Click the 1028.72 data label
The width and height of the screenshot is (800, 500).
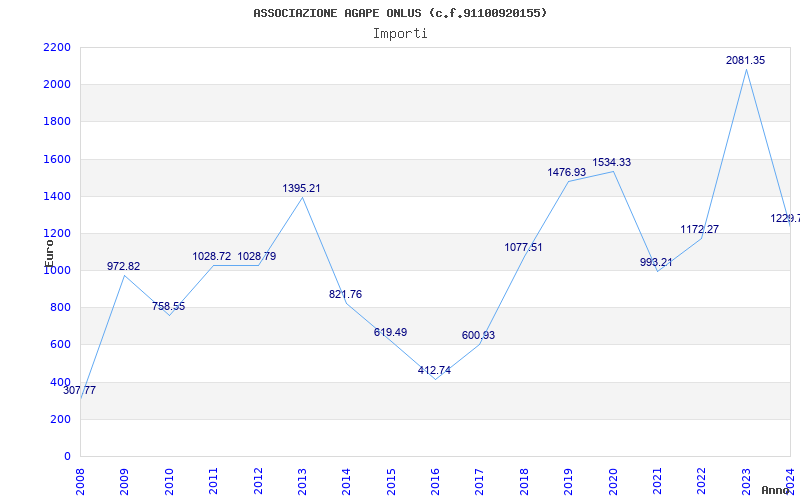(x=212, y=256)
